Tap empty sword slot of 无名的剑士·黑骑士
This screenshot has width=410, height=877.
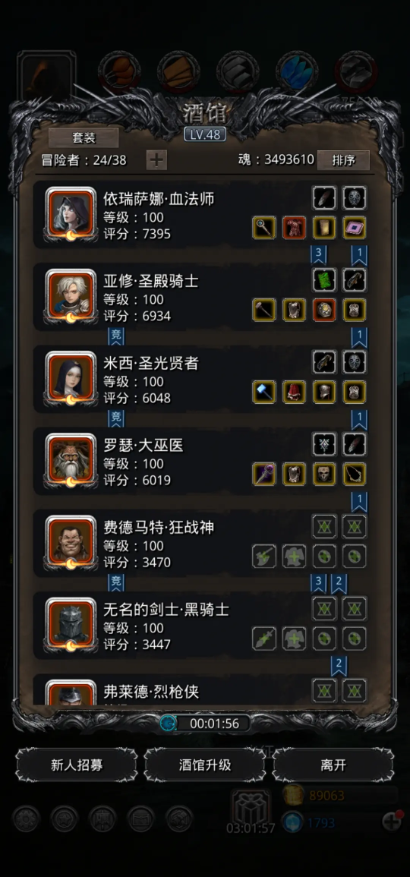264,639
